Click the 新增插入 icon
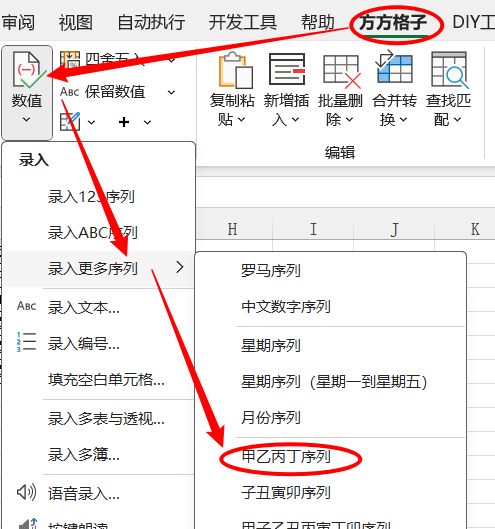Screen dimensions: 495x529 (x=287, y=69)
